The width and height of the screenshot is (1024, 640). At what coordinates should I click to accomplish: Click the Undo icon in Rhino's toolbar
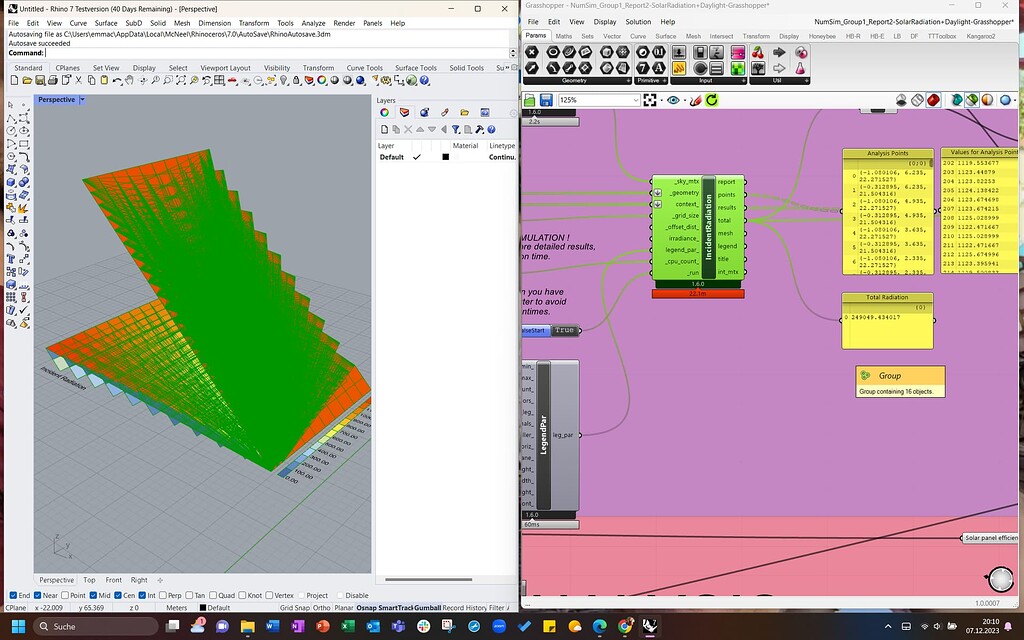pos(115,81)
